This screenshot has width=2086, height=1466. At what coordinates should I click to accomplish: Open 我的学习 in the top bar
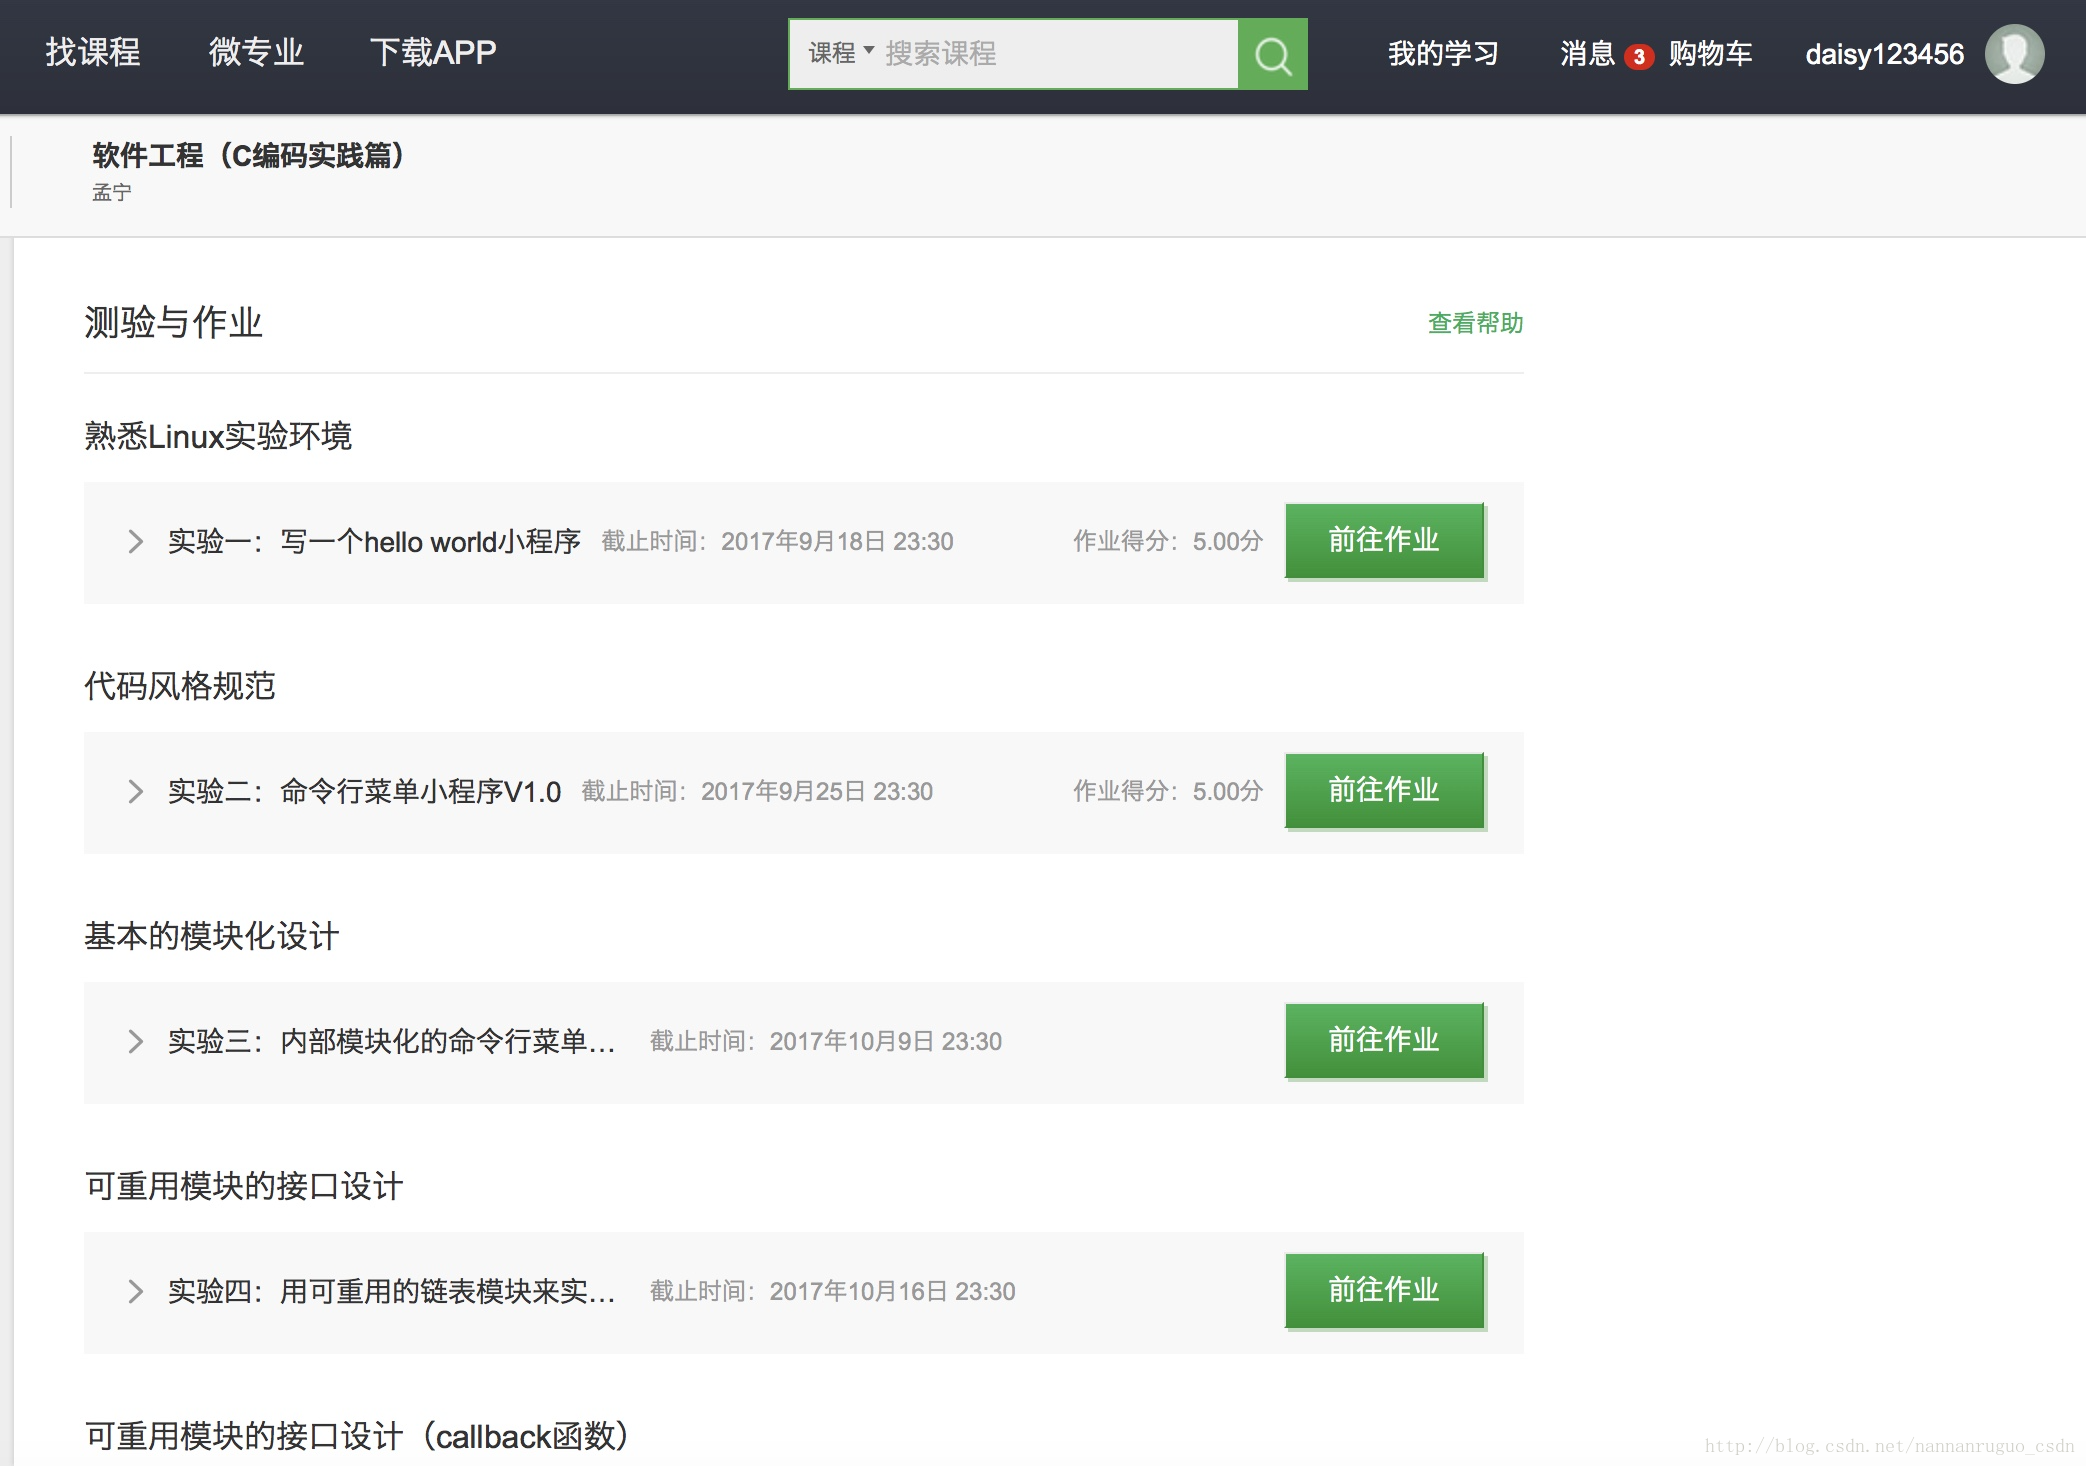(1443, 54)
